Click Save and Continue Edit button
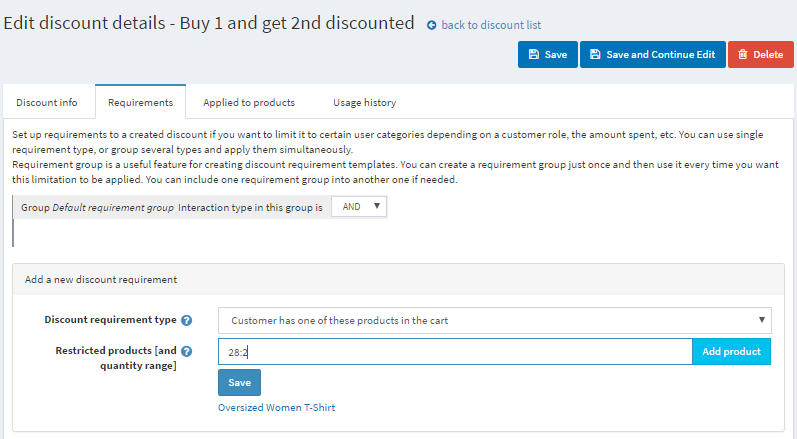The height and width of the screenshot is (439, 797). (653, 54)
